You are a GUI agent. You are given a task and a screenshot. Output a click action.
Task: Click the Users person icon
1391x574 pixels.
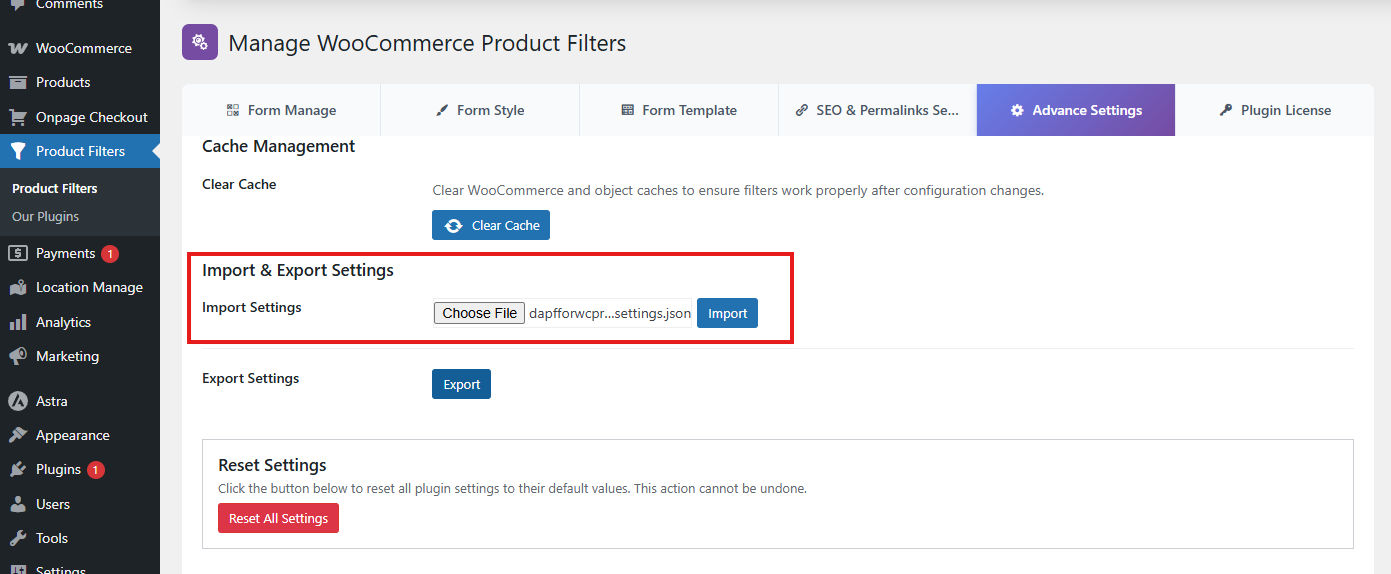[x=17, y=504]
